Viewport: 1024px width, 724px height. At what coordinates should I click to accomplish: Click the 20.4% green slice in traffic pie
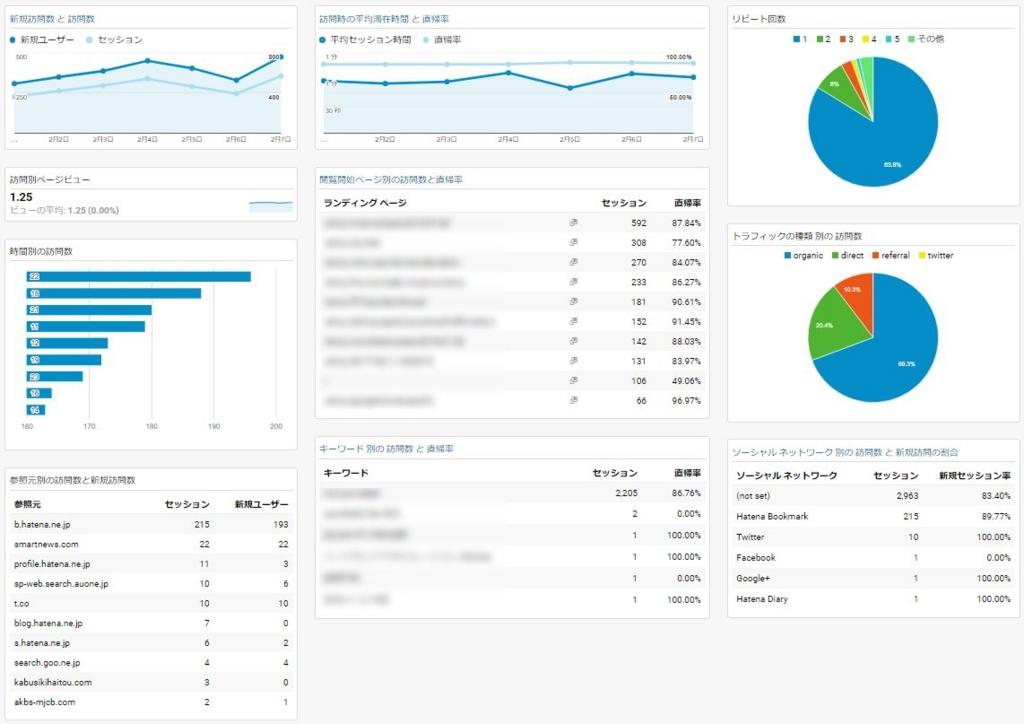tap(833, 323)
